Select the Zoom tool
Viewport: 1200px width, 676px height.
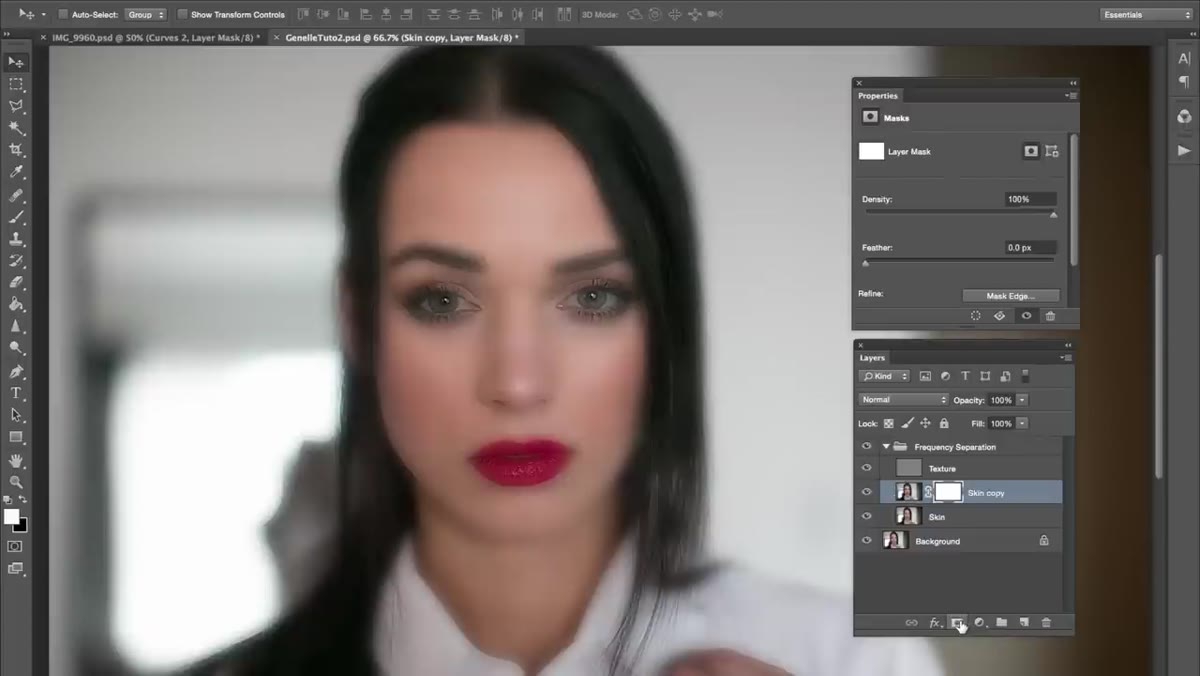coord(16,483)
